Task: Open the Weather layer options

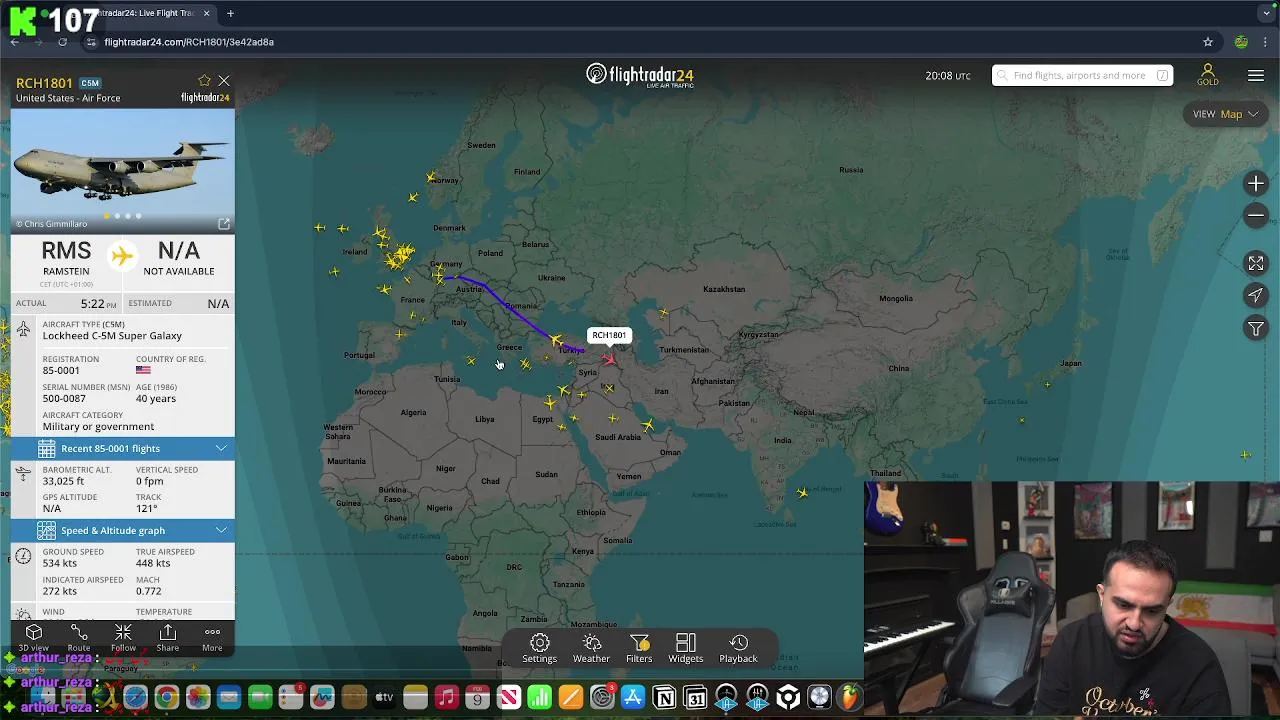Action: tap(591, 648)
